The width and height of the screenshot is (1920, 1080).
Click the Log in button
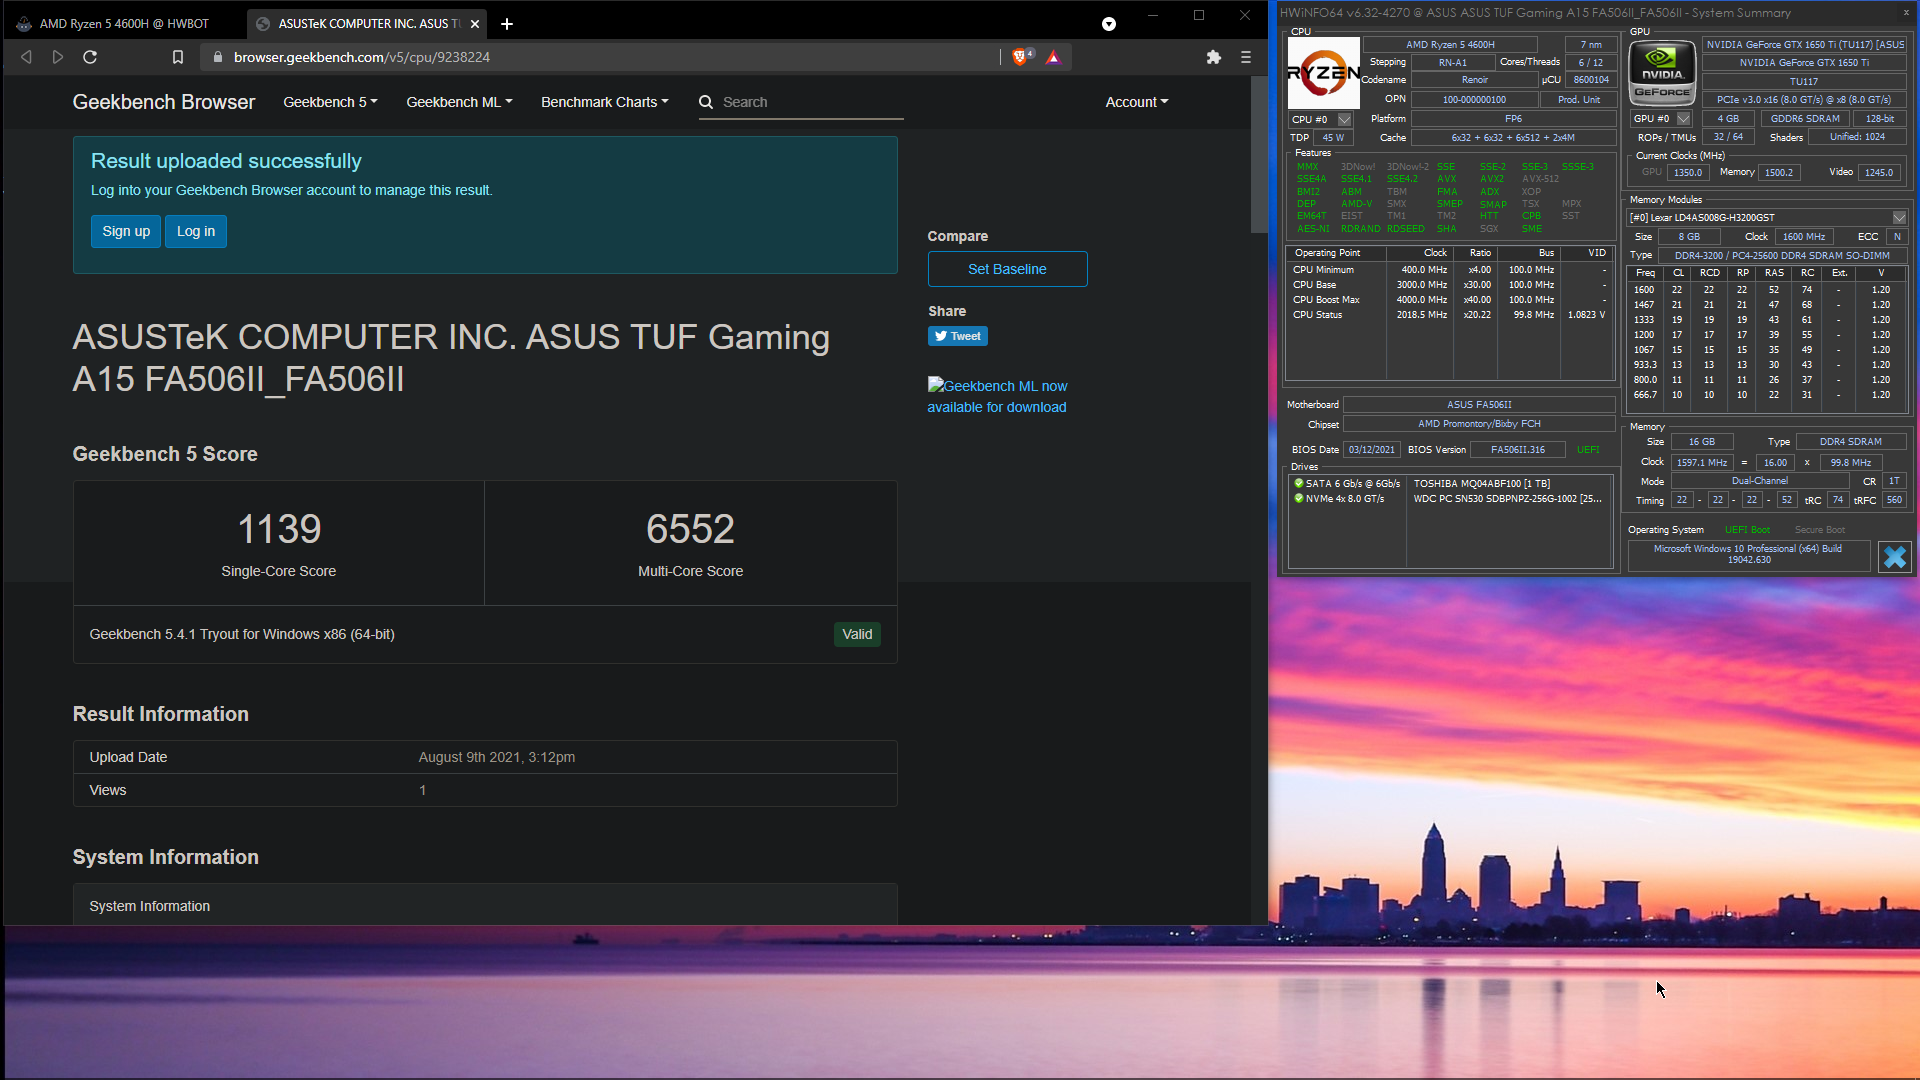pyautogui.click(x=196, y=231)
